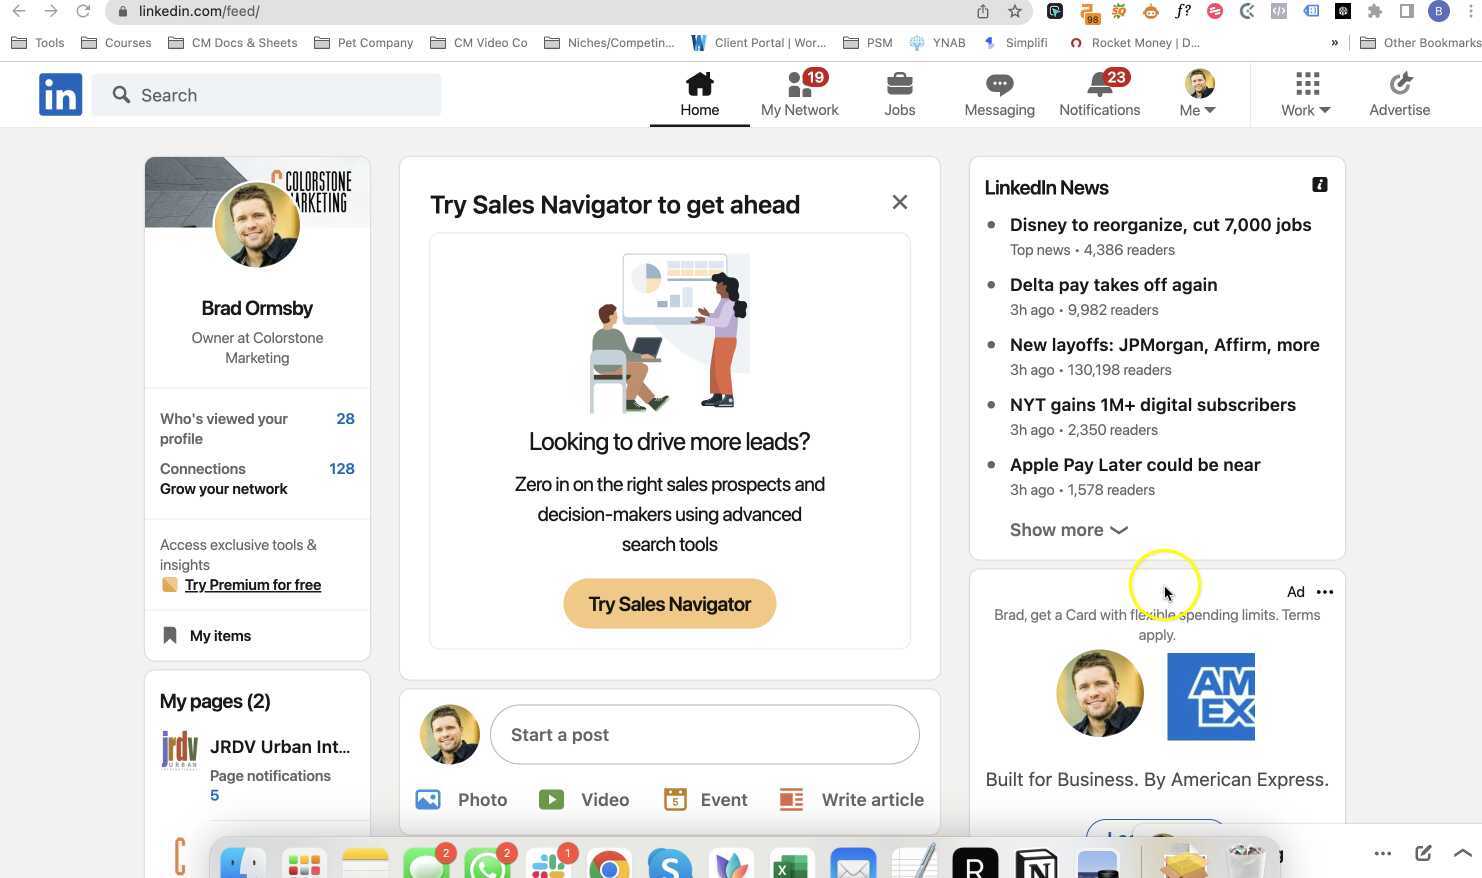Open Slack from the dock

pos(548,864)
